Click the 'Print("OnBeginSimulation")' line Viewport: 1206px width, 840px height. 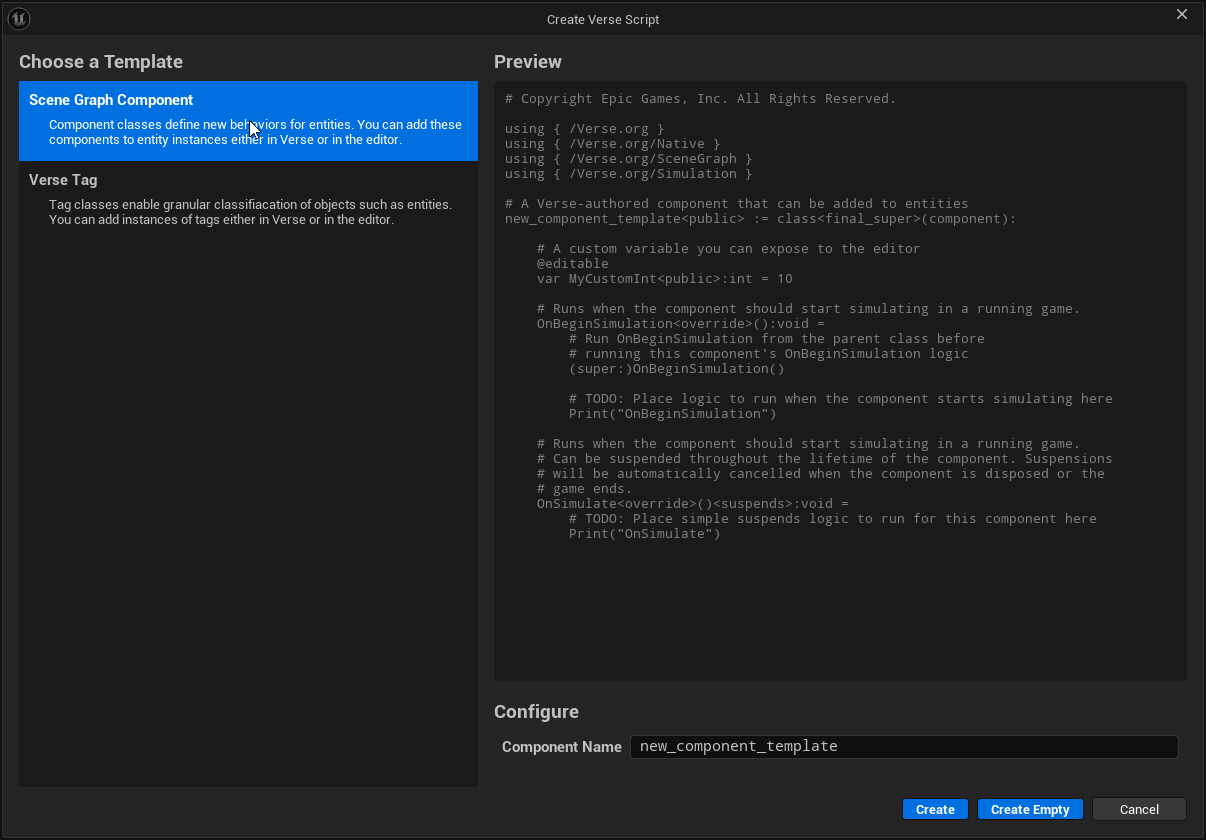[672, 414]
